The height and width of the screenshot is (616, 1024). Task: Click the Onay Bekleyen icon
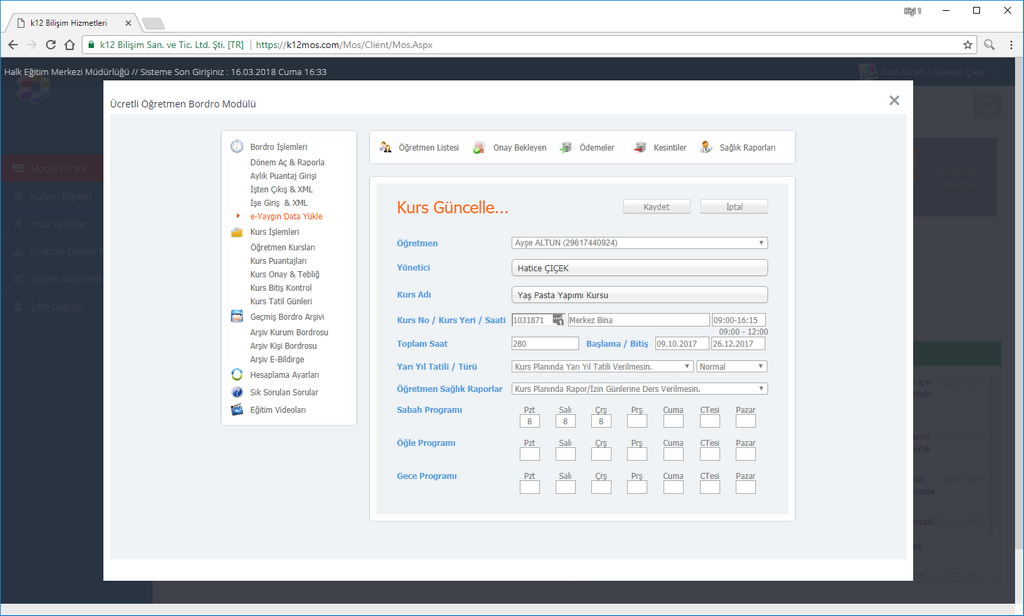coord(479,147)
